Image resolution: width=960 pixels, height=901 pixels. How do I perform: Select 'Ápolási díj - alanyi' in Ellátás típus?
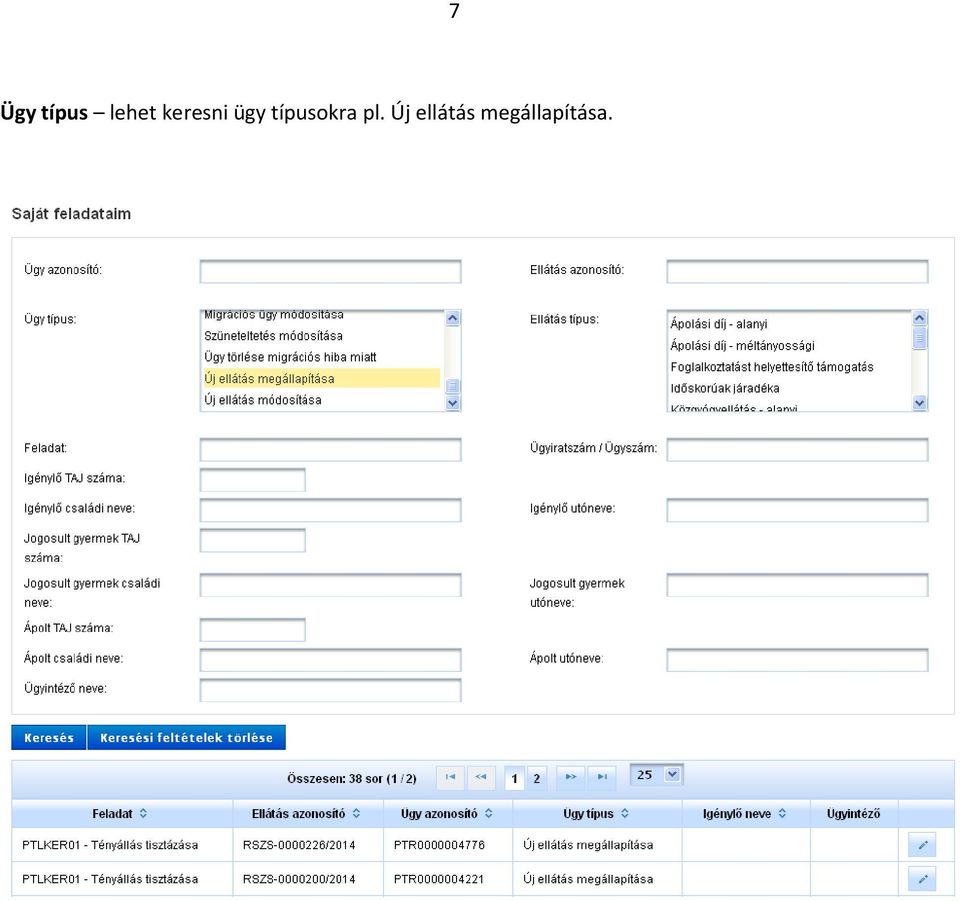coord(789,324)
